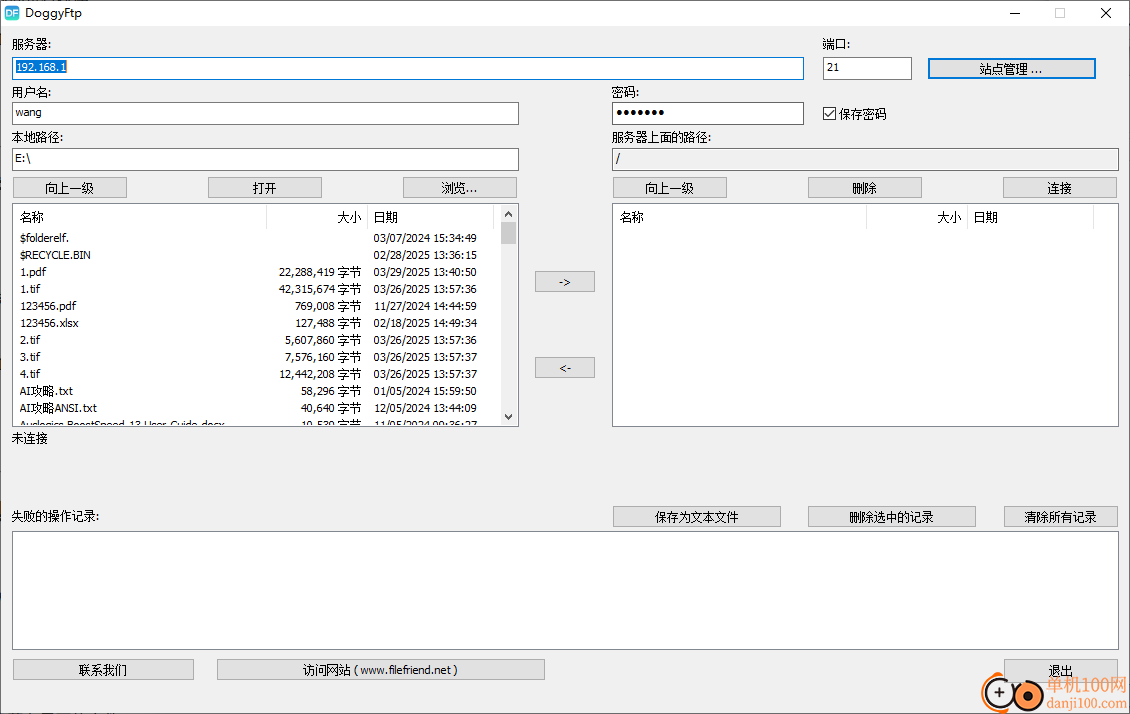Viewport: 1130px width, 714px height.
Task: Select AI攻略ANSI.txt in local list
Action: click(58, 408)
